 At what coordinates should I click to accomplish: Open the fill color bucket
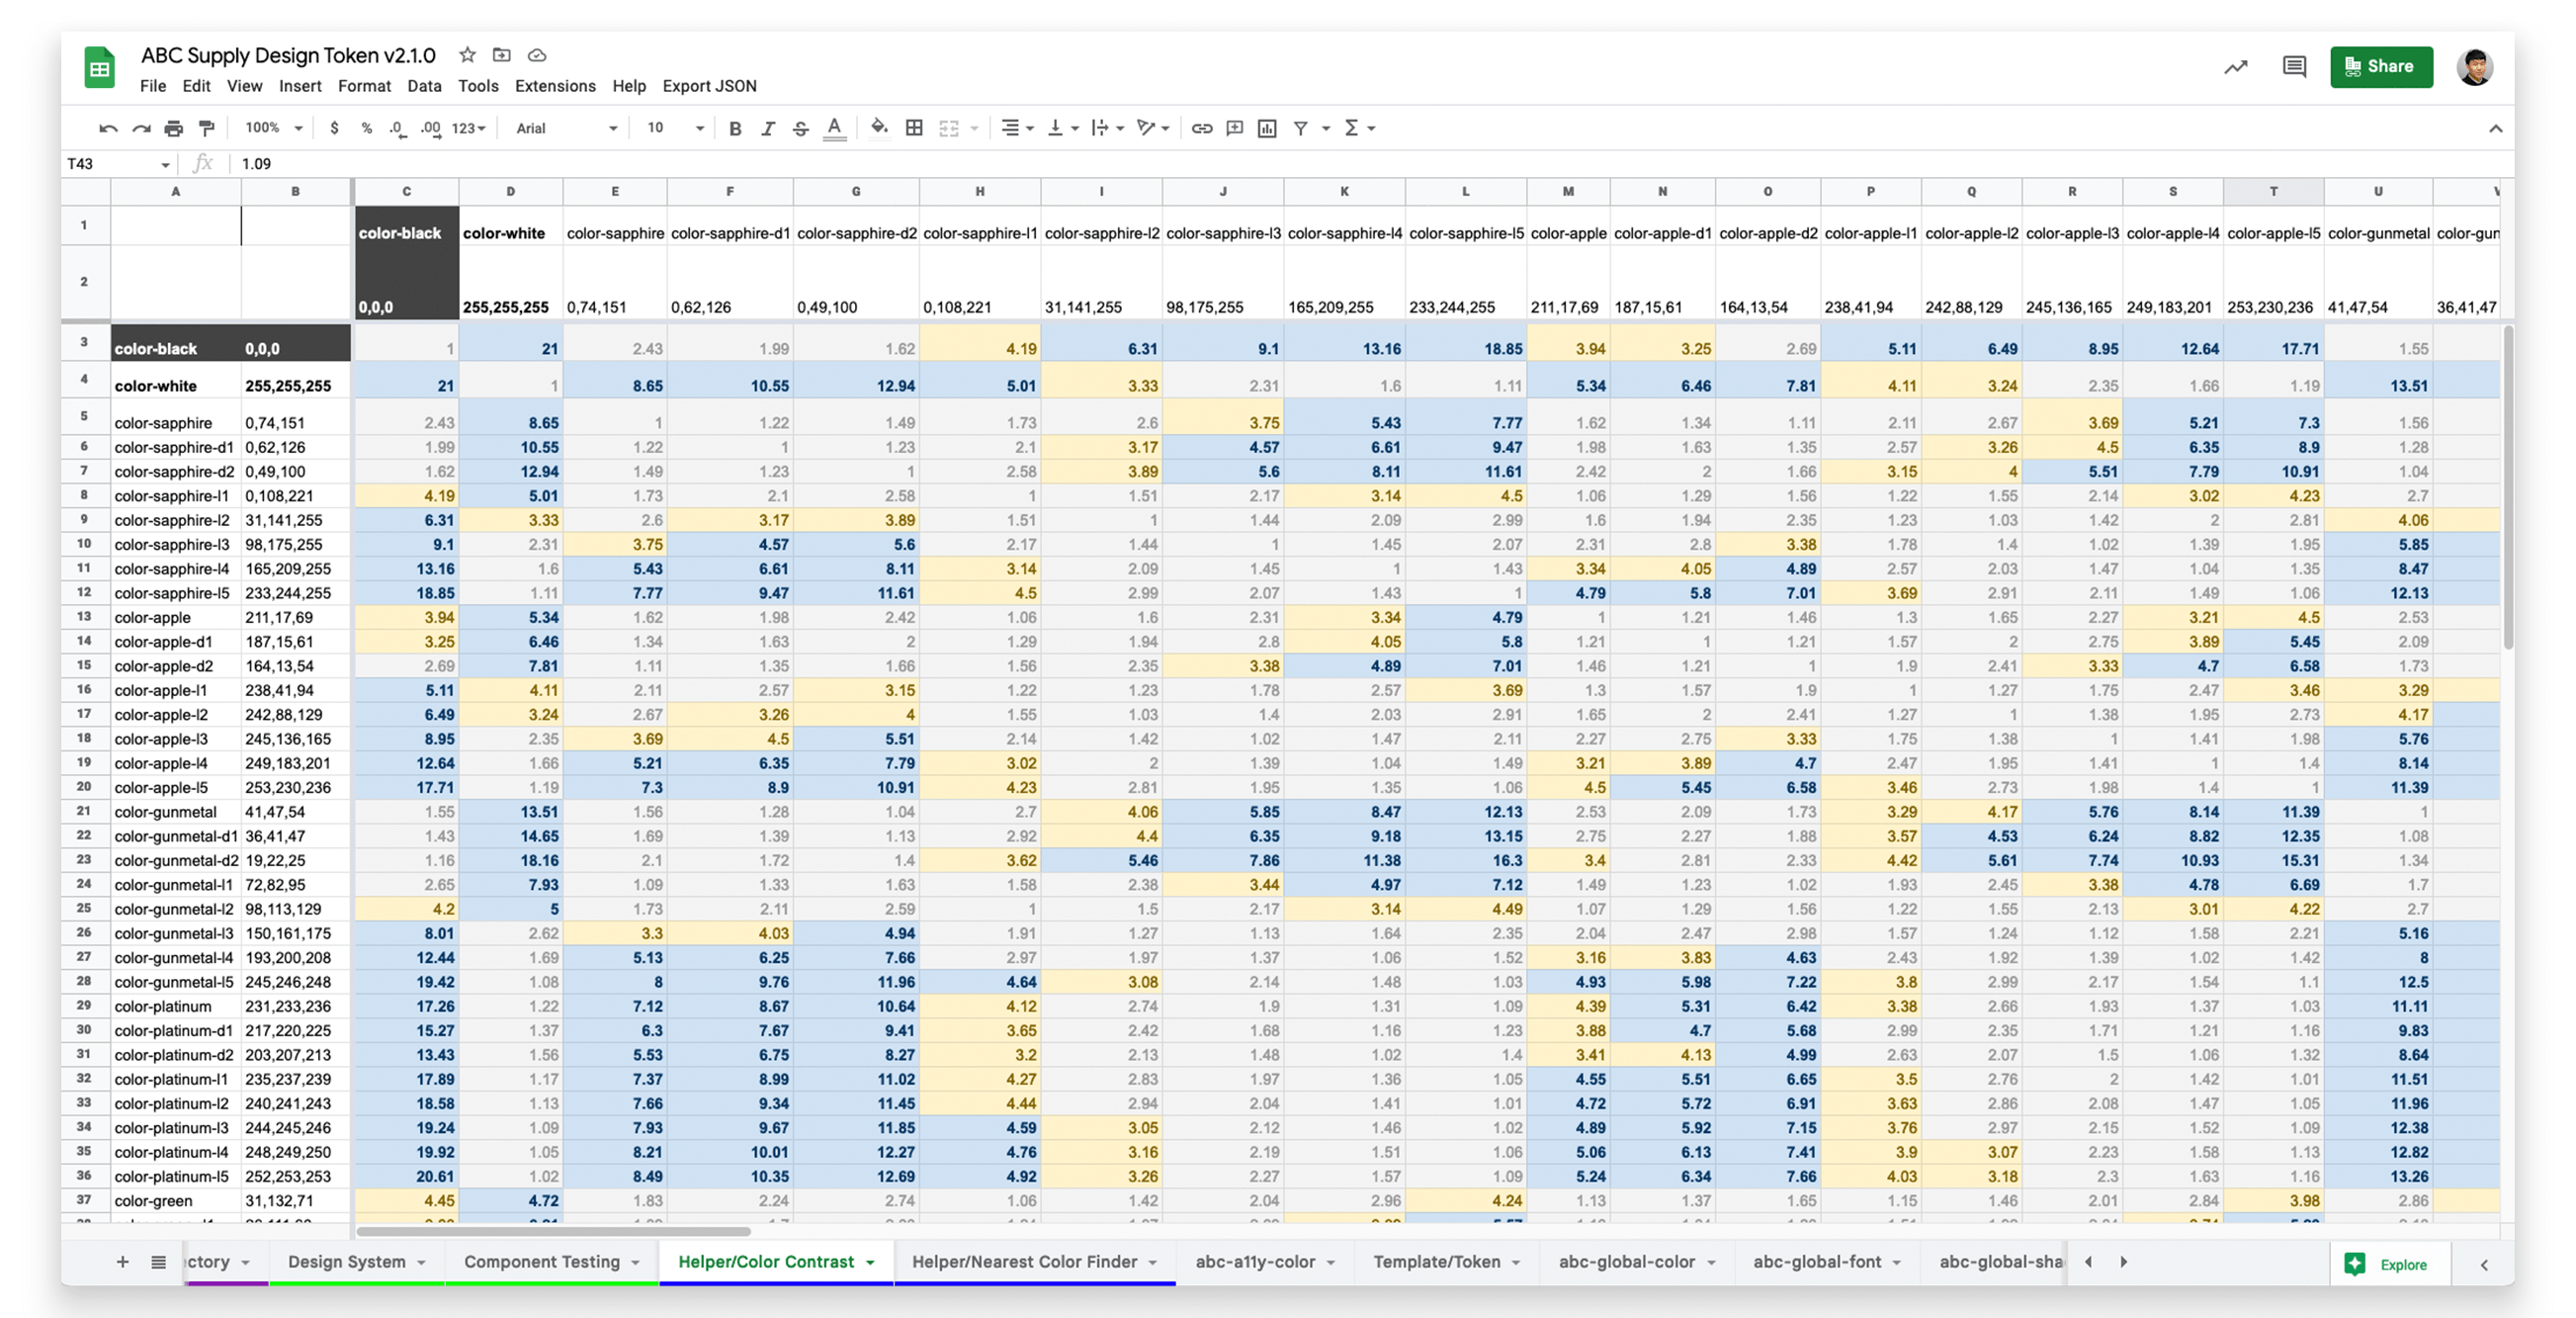879,127
